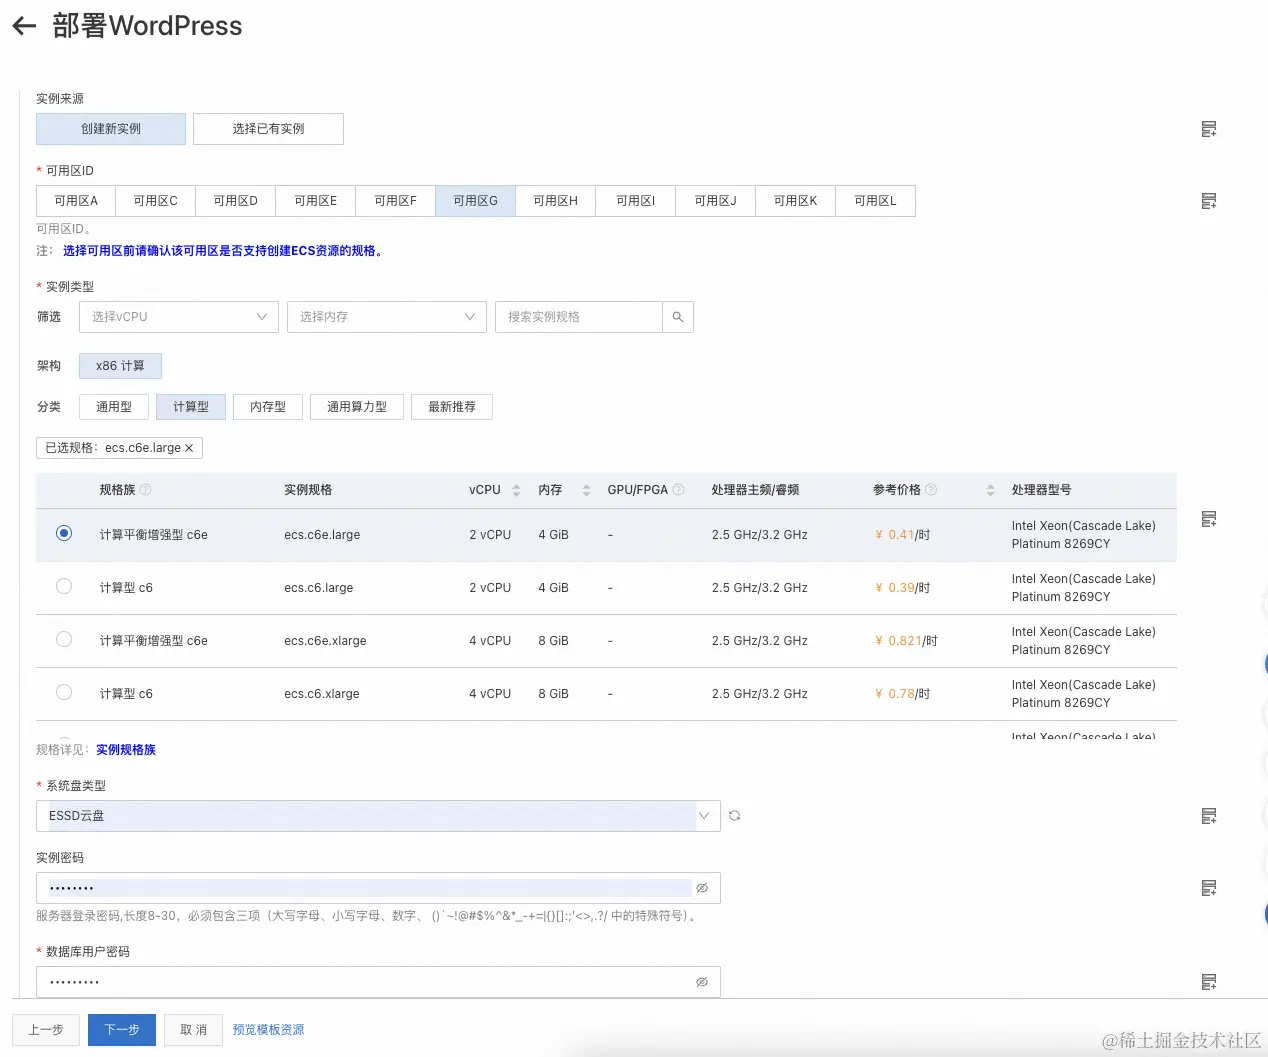
Task: Click into the 实例密码 field
Action: (x=378, y=888)
